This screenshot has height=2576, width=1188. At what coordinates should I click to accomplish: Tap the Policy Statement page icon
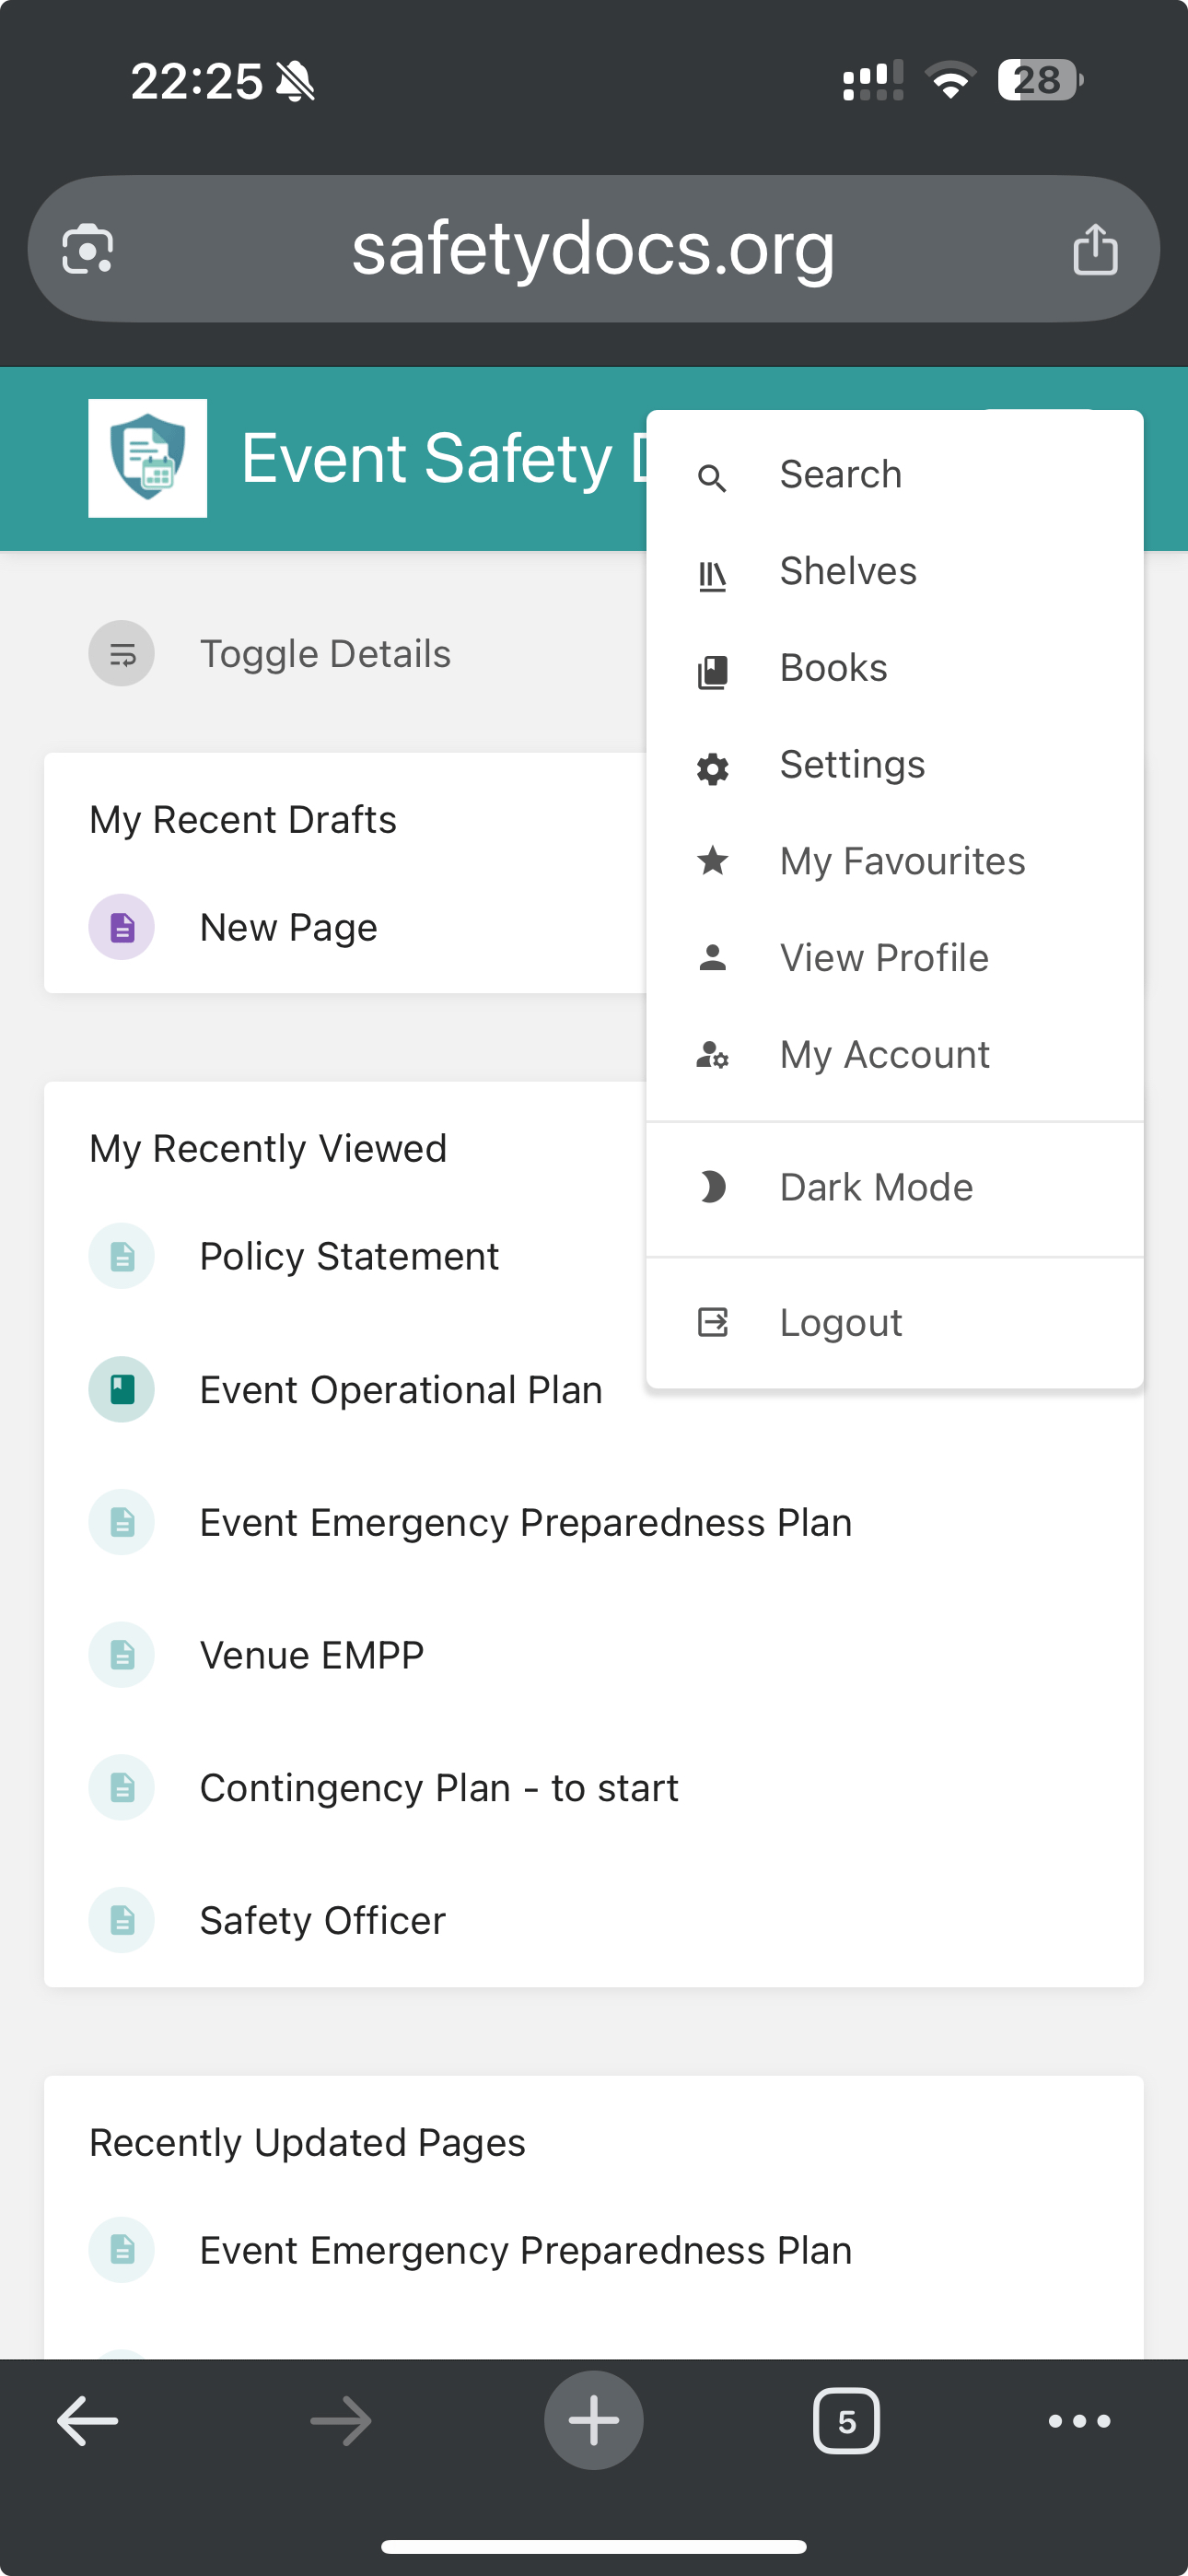point(122,1256)
